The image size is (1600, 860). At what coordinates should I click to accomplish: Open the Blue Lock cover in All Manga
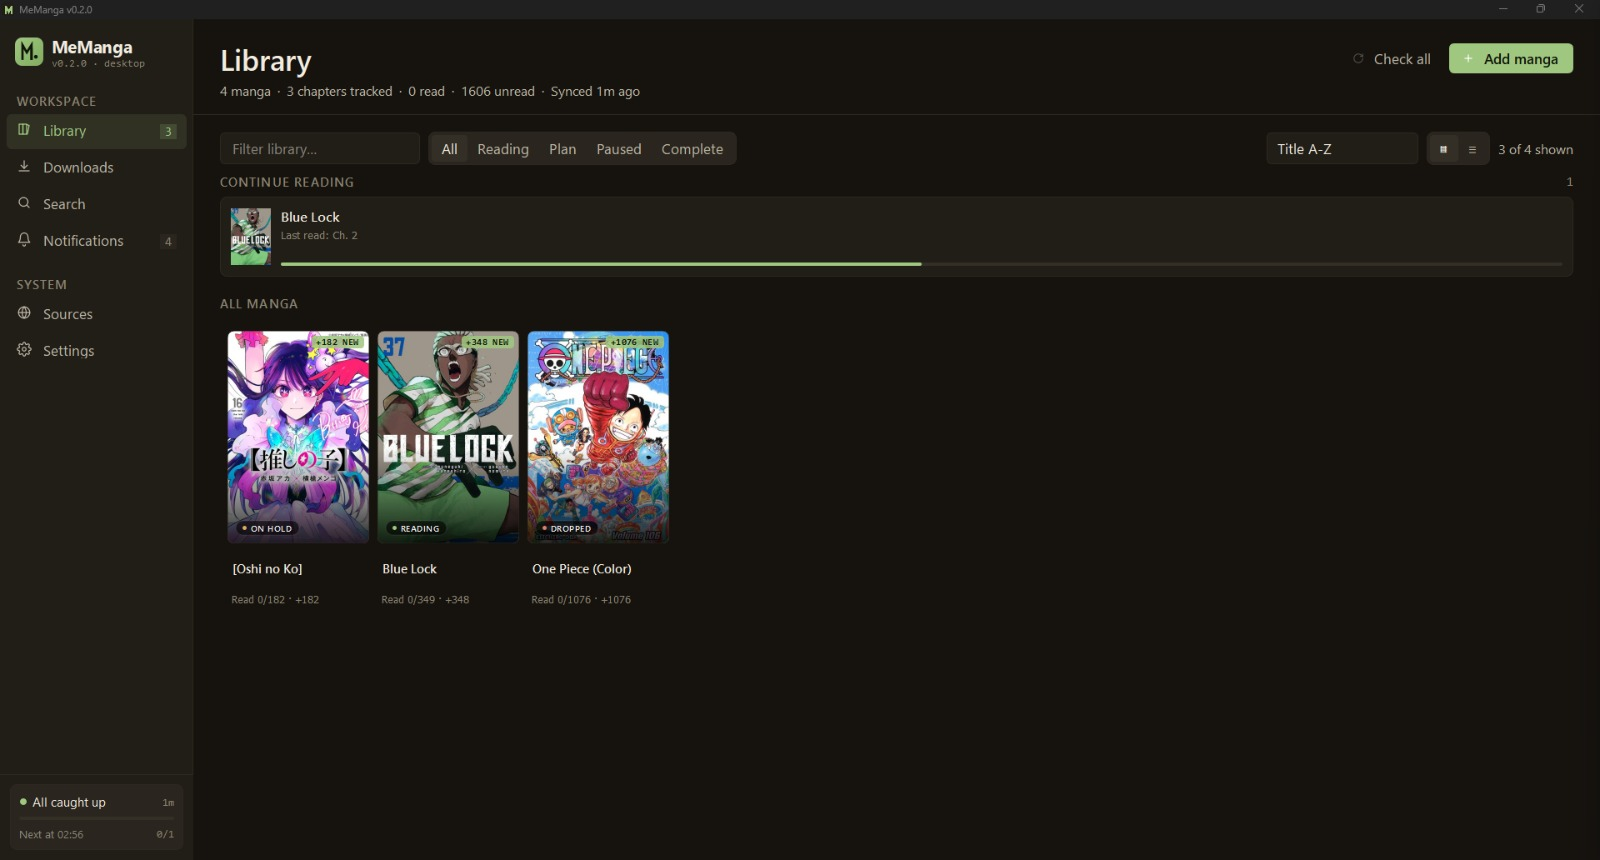point(448,437)
